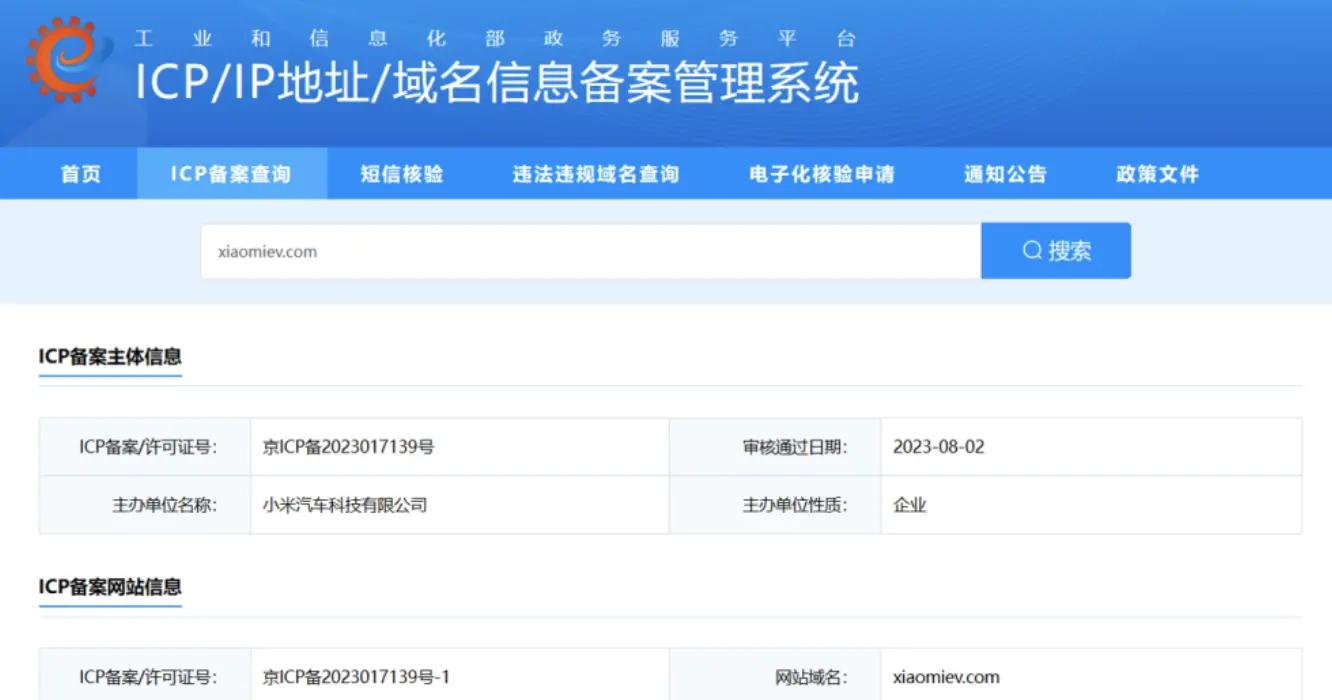Open 违法违规域名查询 tab
The width and height of the screenshot is (1332, 700).
[x=596, y=174]
